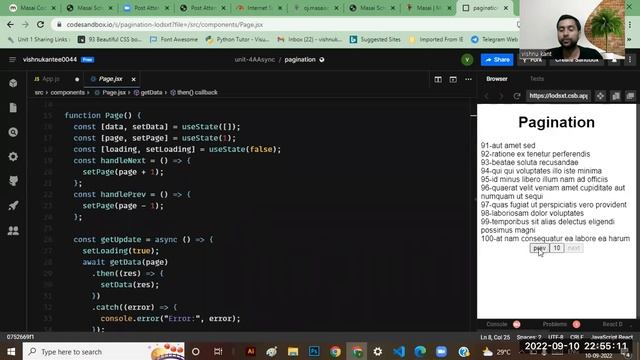Screen dimensions: 640x360
Task: Open Visual Studio Code from the taskbar
Action: (x=399, y=351)
